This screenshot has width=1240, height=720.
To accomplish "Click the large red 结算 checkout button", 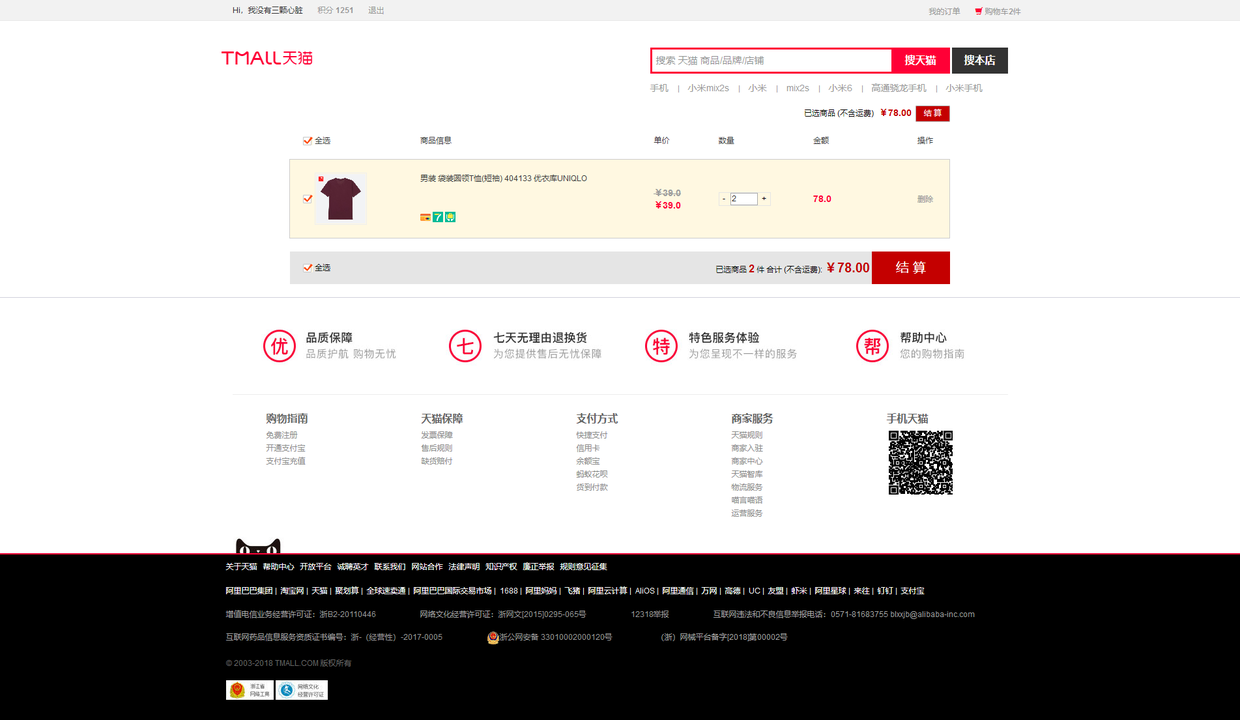I will click(911, 268).
